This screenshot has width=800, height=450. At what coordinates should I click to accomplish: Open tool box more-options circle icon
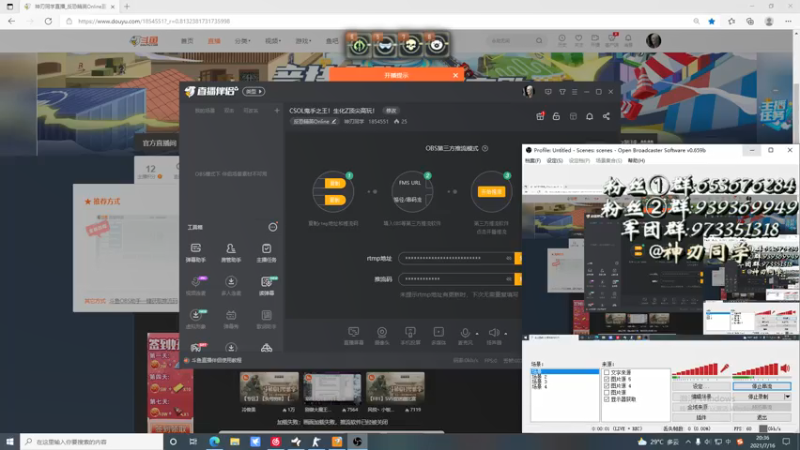pyautogui.click(x=273, y=227)
